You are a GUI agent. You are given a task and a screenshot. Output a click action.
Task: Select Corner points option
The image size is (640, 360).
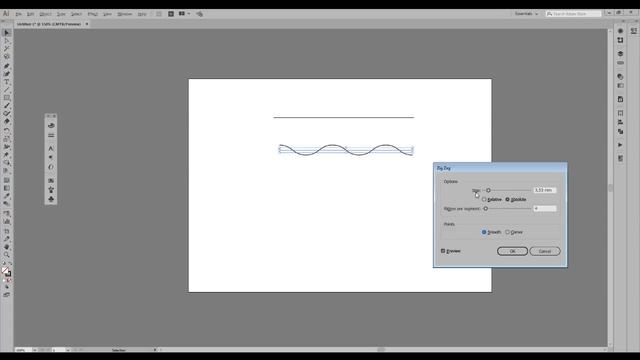pos(514,232)
